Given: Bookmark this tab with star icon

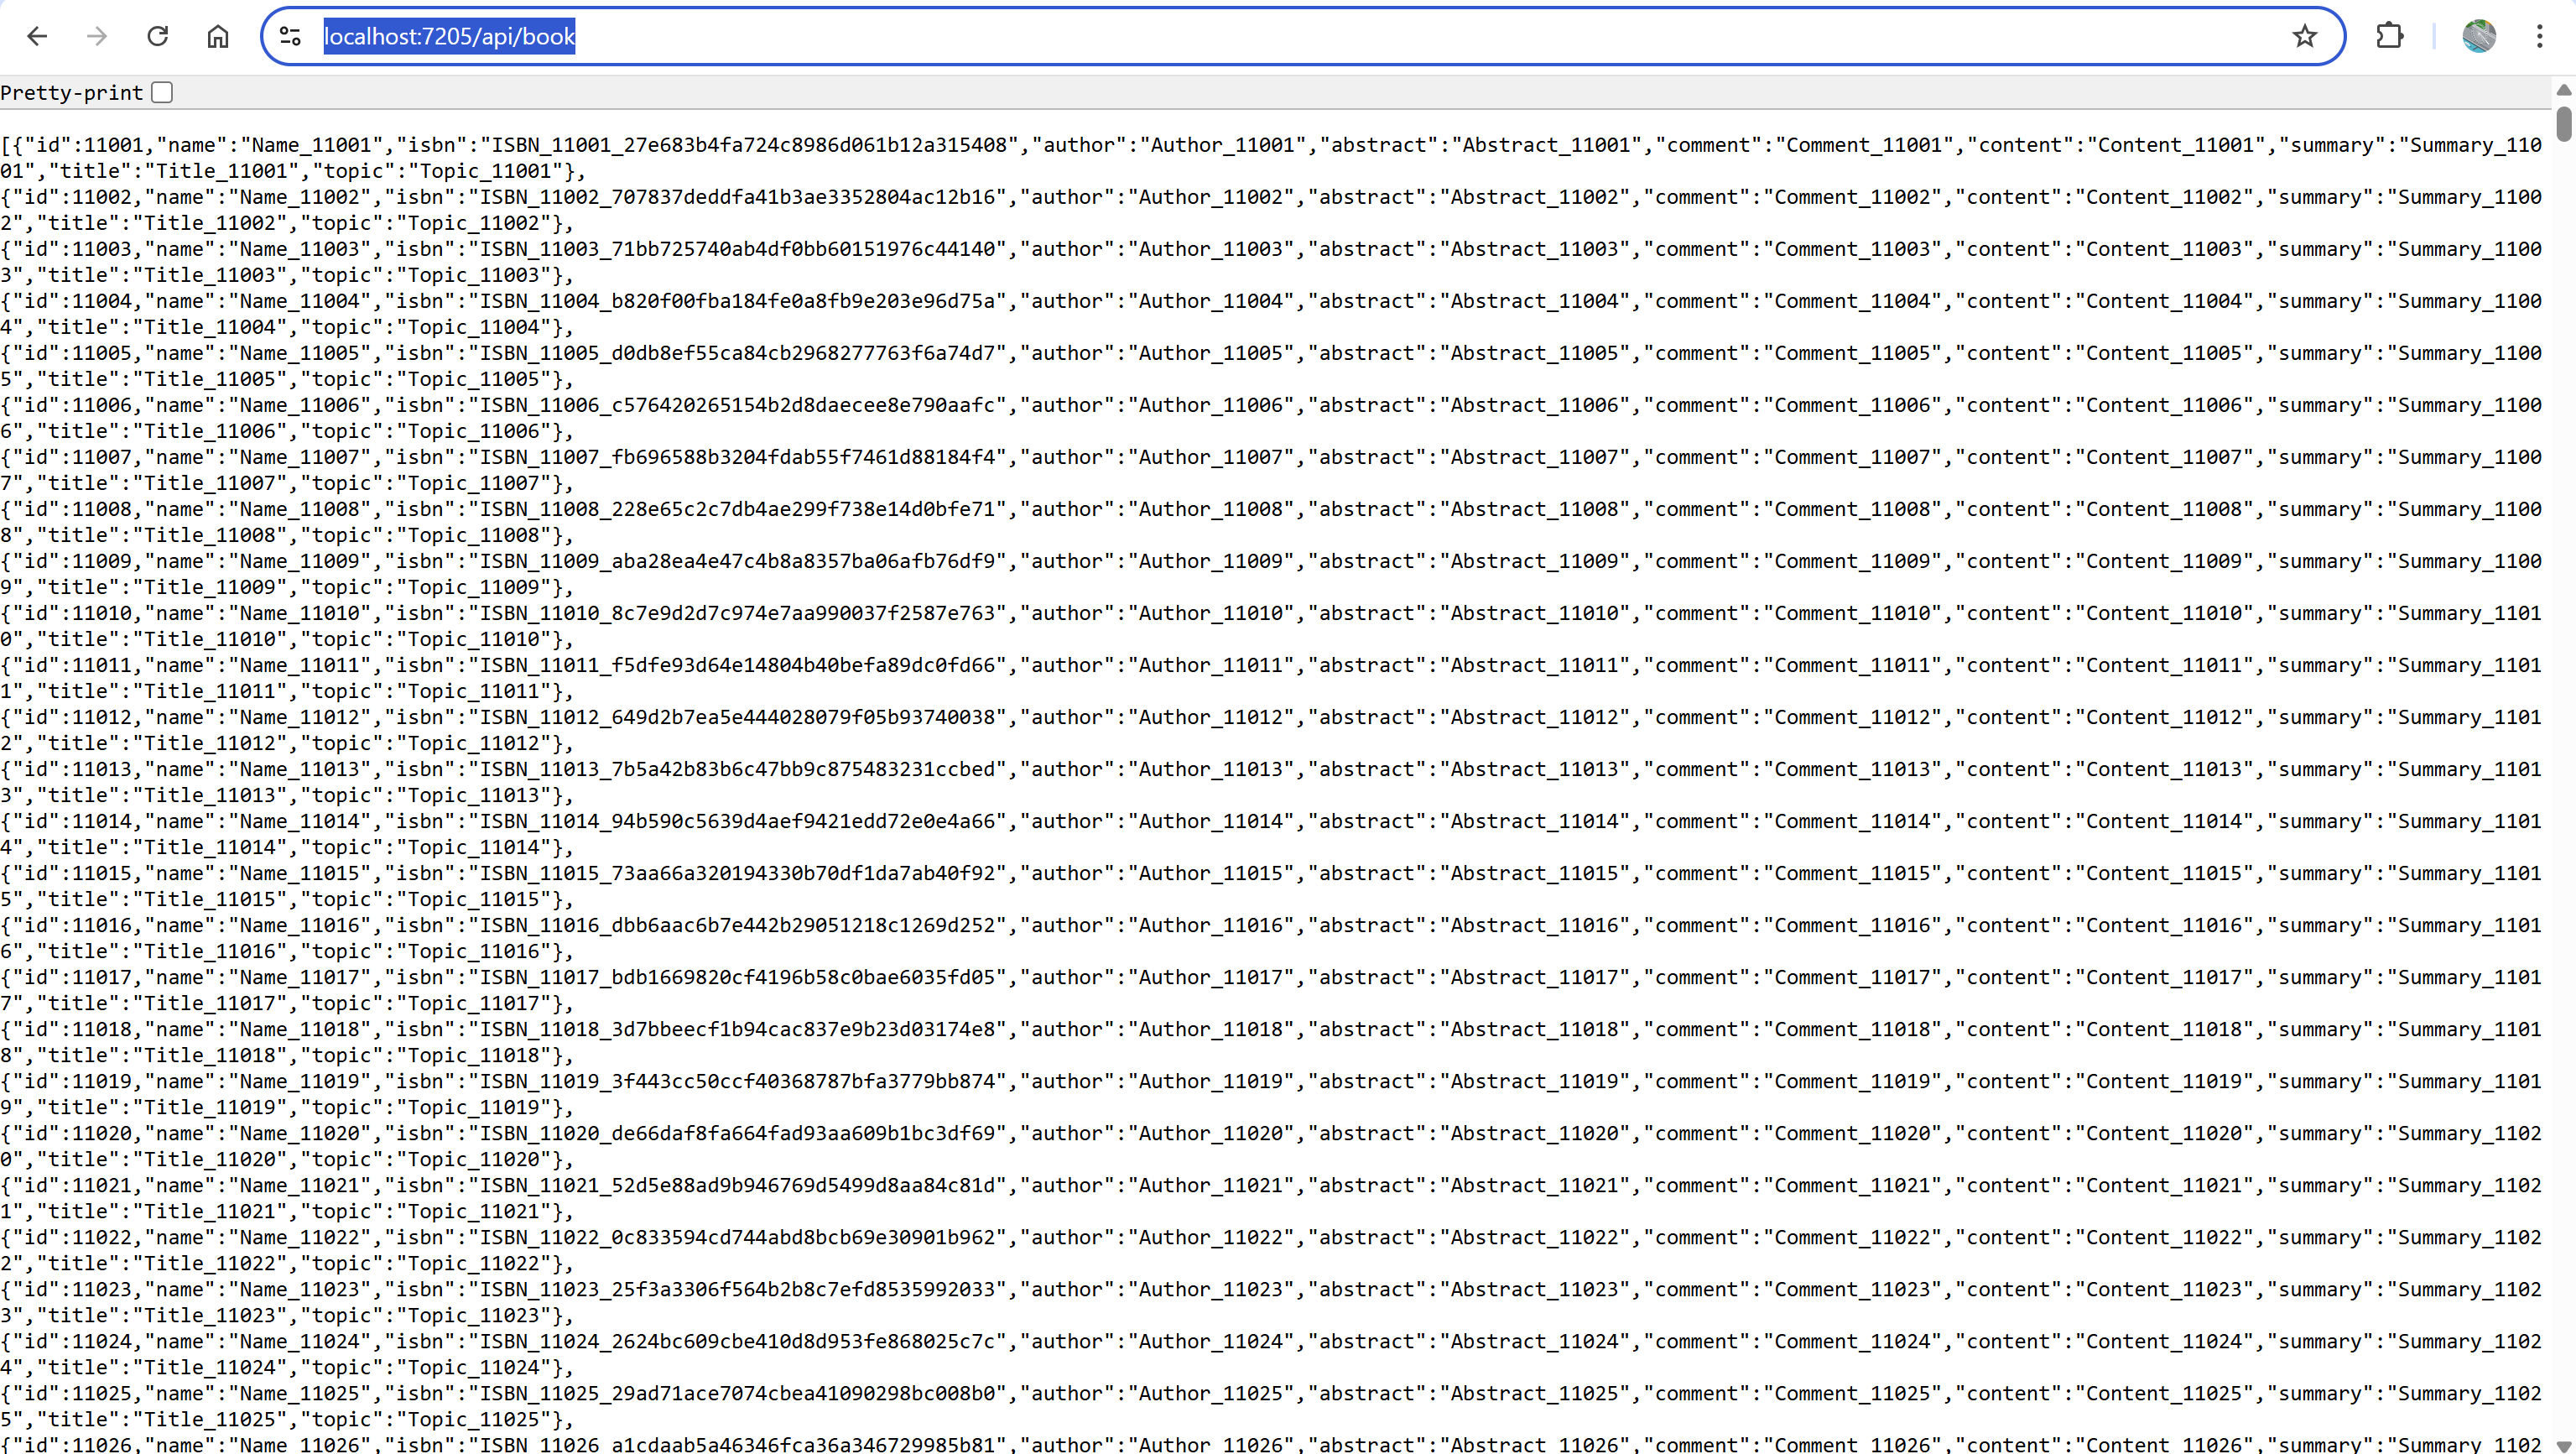Looking at the screenshot, I should 2304,37.
